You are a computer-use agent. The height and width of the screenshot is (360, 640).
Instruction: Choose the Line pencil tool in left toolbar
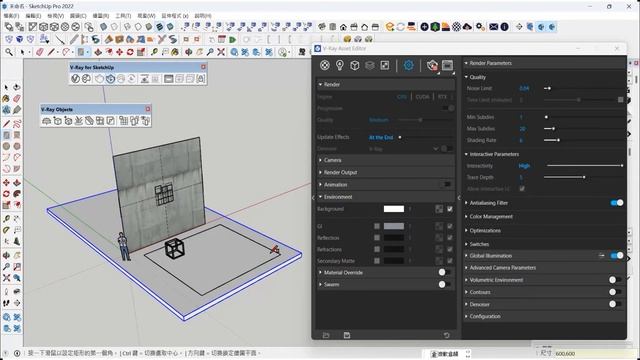click(6, 124)
